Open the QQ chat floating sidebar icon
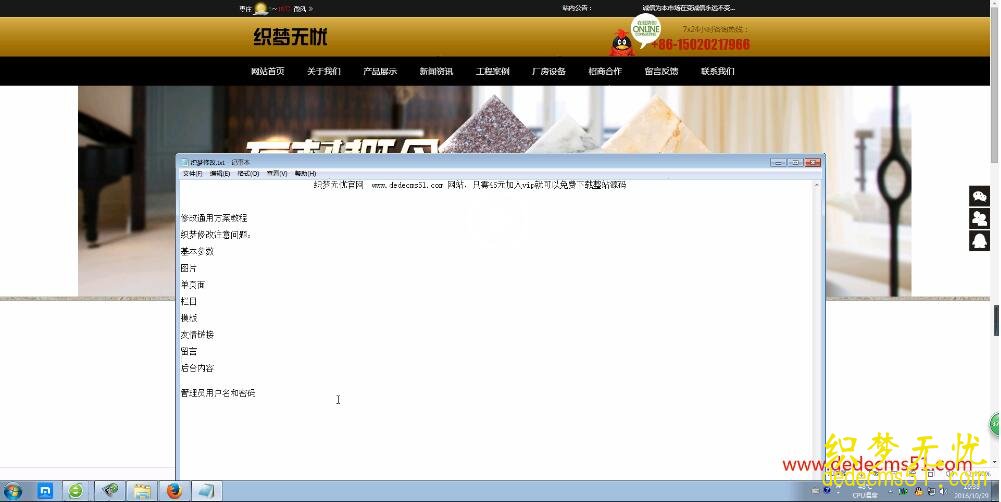 click(x=979, y=241)
